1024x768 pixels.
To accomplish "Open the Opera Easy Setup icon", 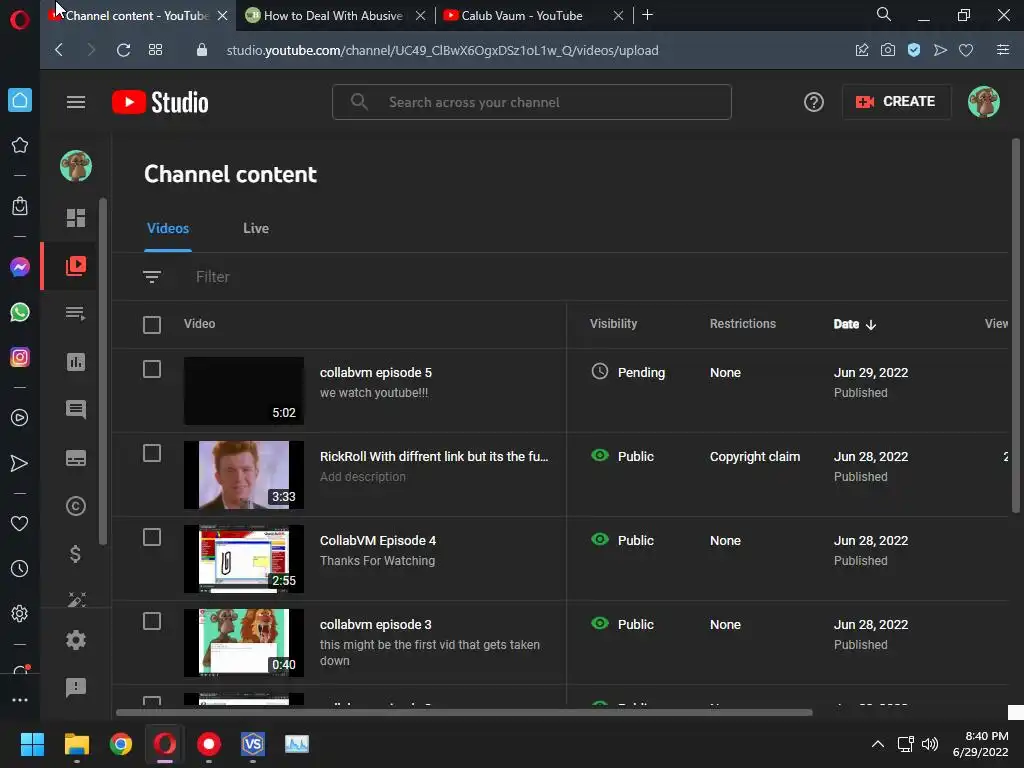I will [1002, 50].
